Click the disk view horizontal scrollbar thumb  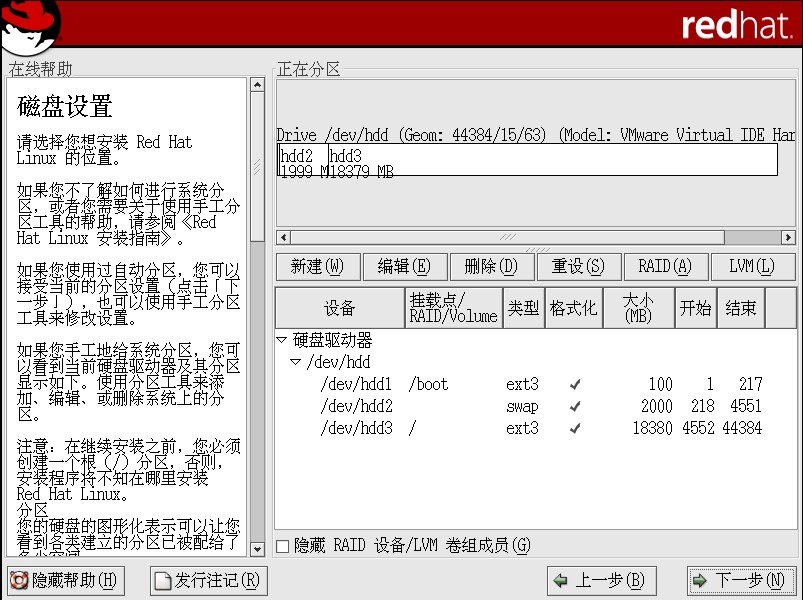click(508, 237)
